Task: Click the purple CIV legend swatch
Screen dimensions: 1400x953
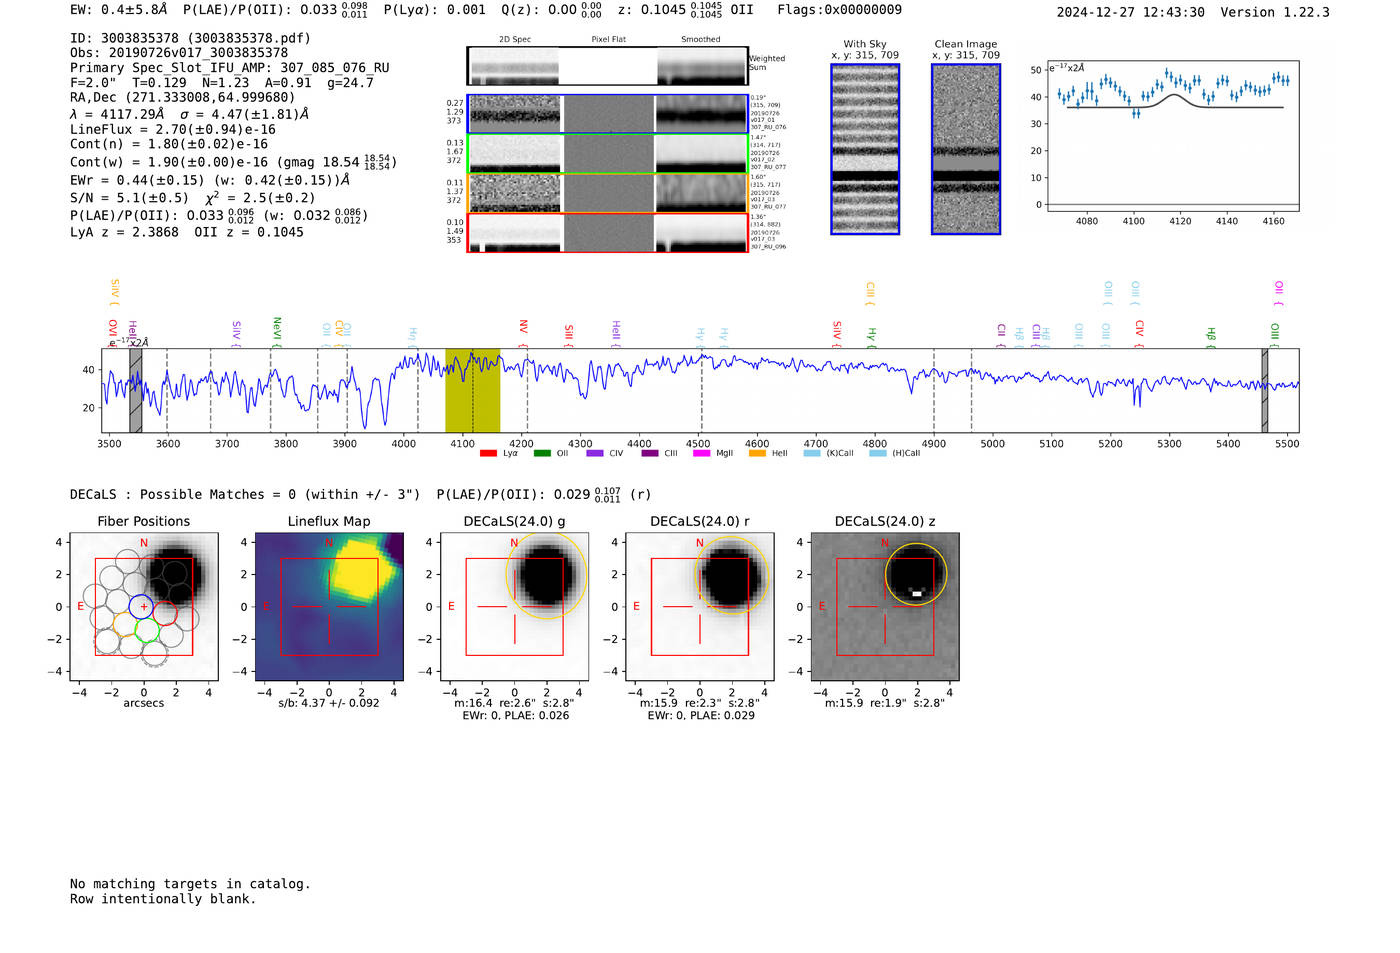Action: [x=595, y=453]
